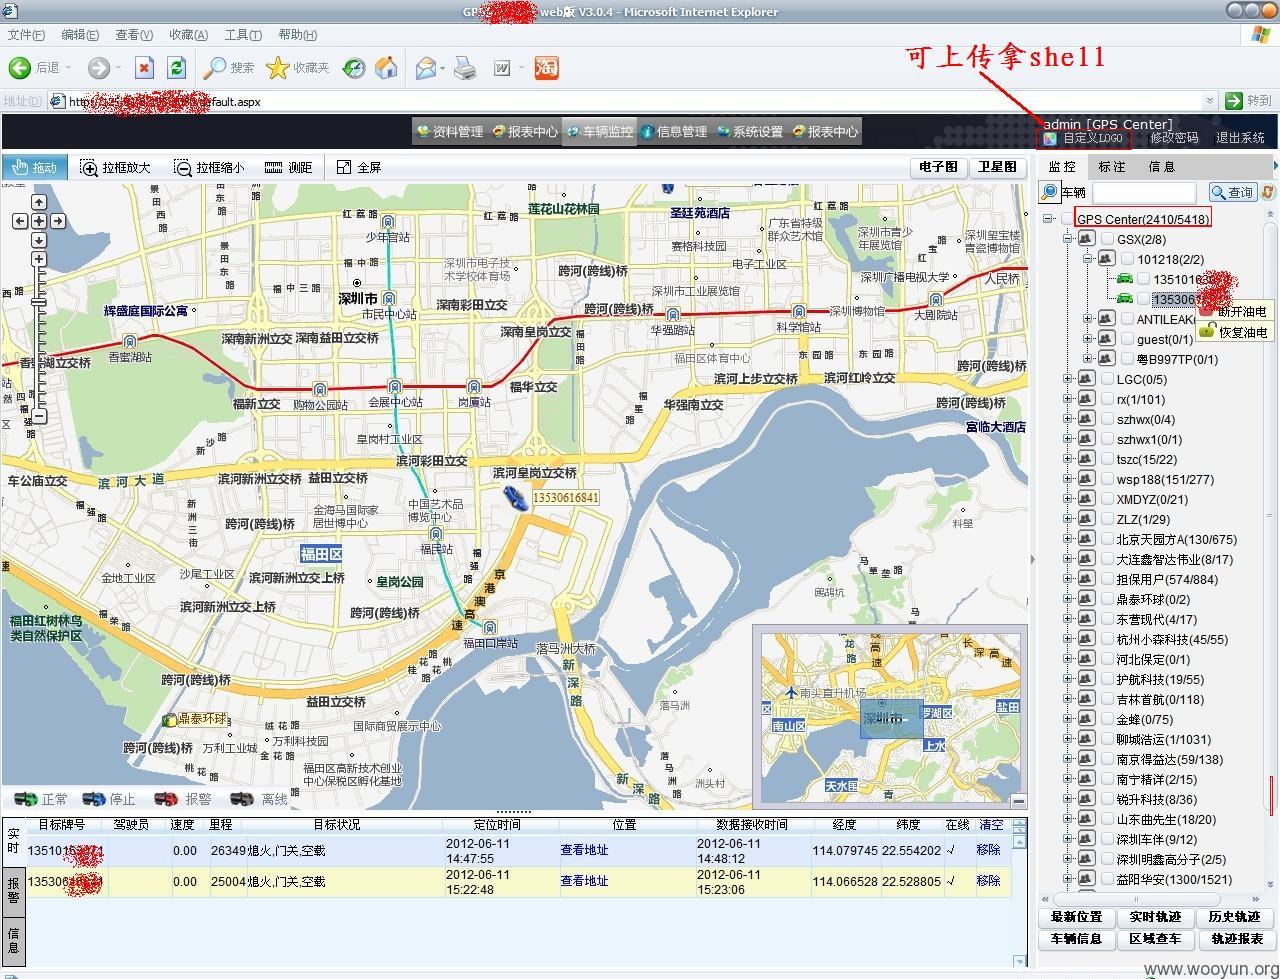Collapse the overview mini-map via its corner button
1280x979 pixels.
tap(1018, 801)
